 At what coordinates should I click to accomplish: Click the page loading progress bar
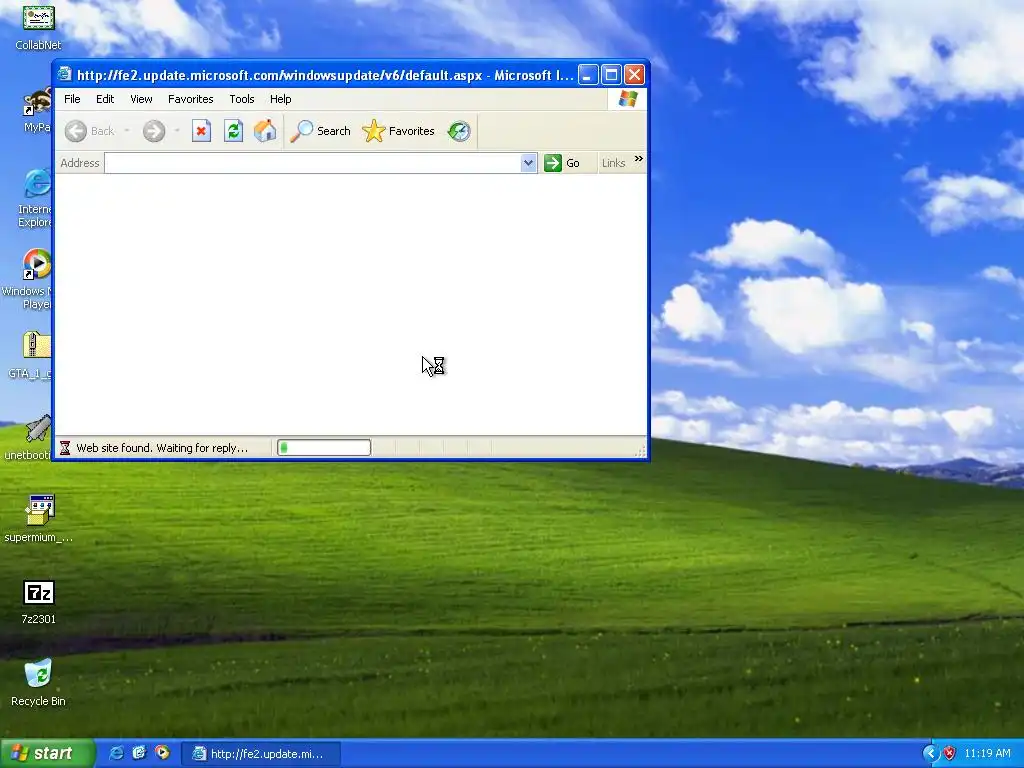coord(324,447)
